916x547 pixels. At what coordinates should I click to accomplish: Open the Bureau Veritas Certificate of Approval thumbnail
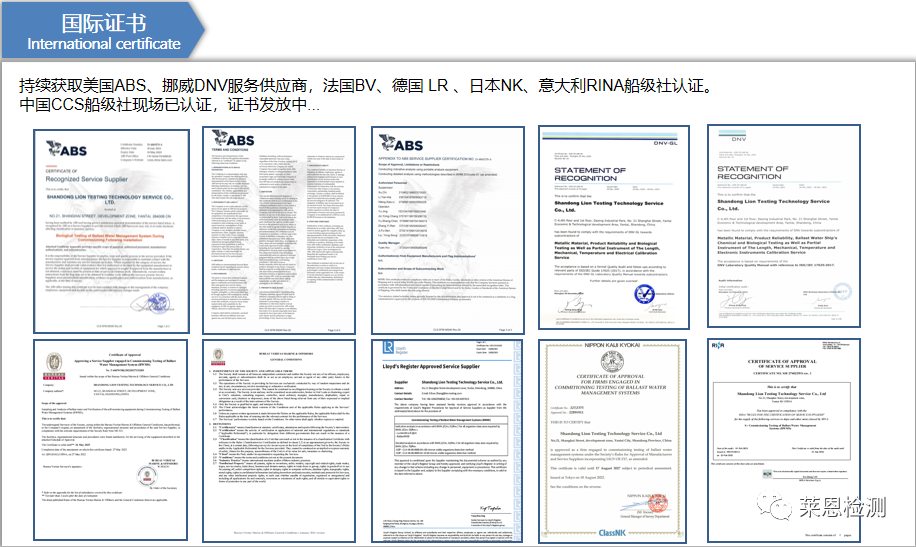click(110, 440)
